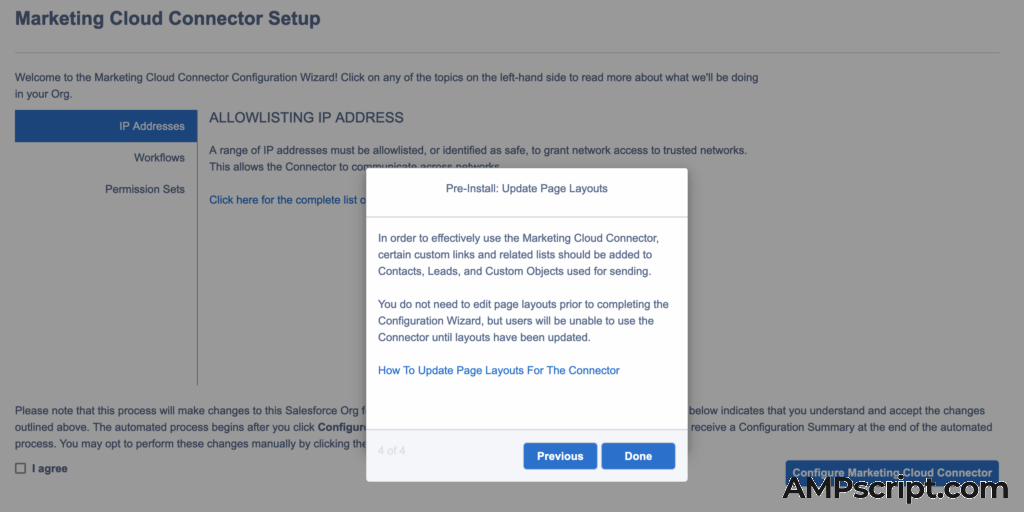Click the dialog's first paragraph about custom links
This screenshot has width=1024, height=512.
518,255
